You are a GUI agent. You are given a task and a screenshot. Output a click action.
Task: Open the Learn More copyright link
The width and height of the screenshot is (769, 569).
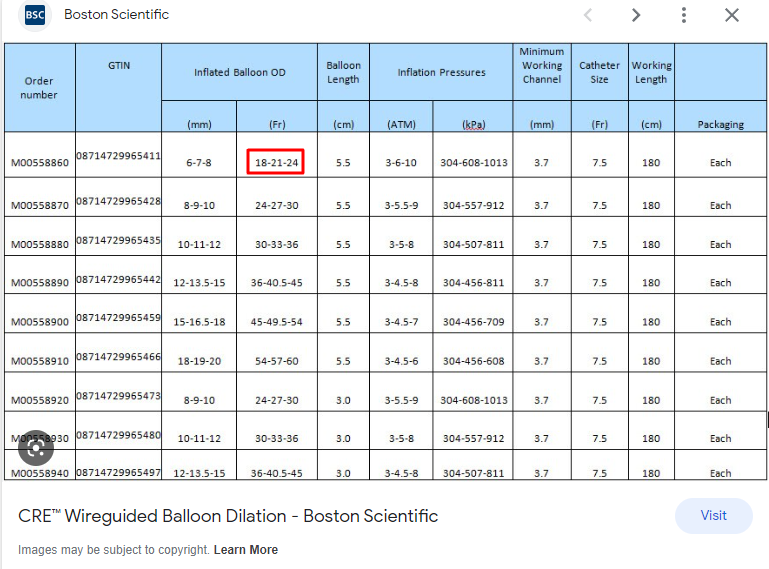coord(246,550)
